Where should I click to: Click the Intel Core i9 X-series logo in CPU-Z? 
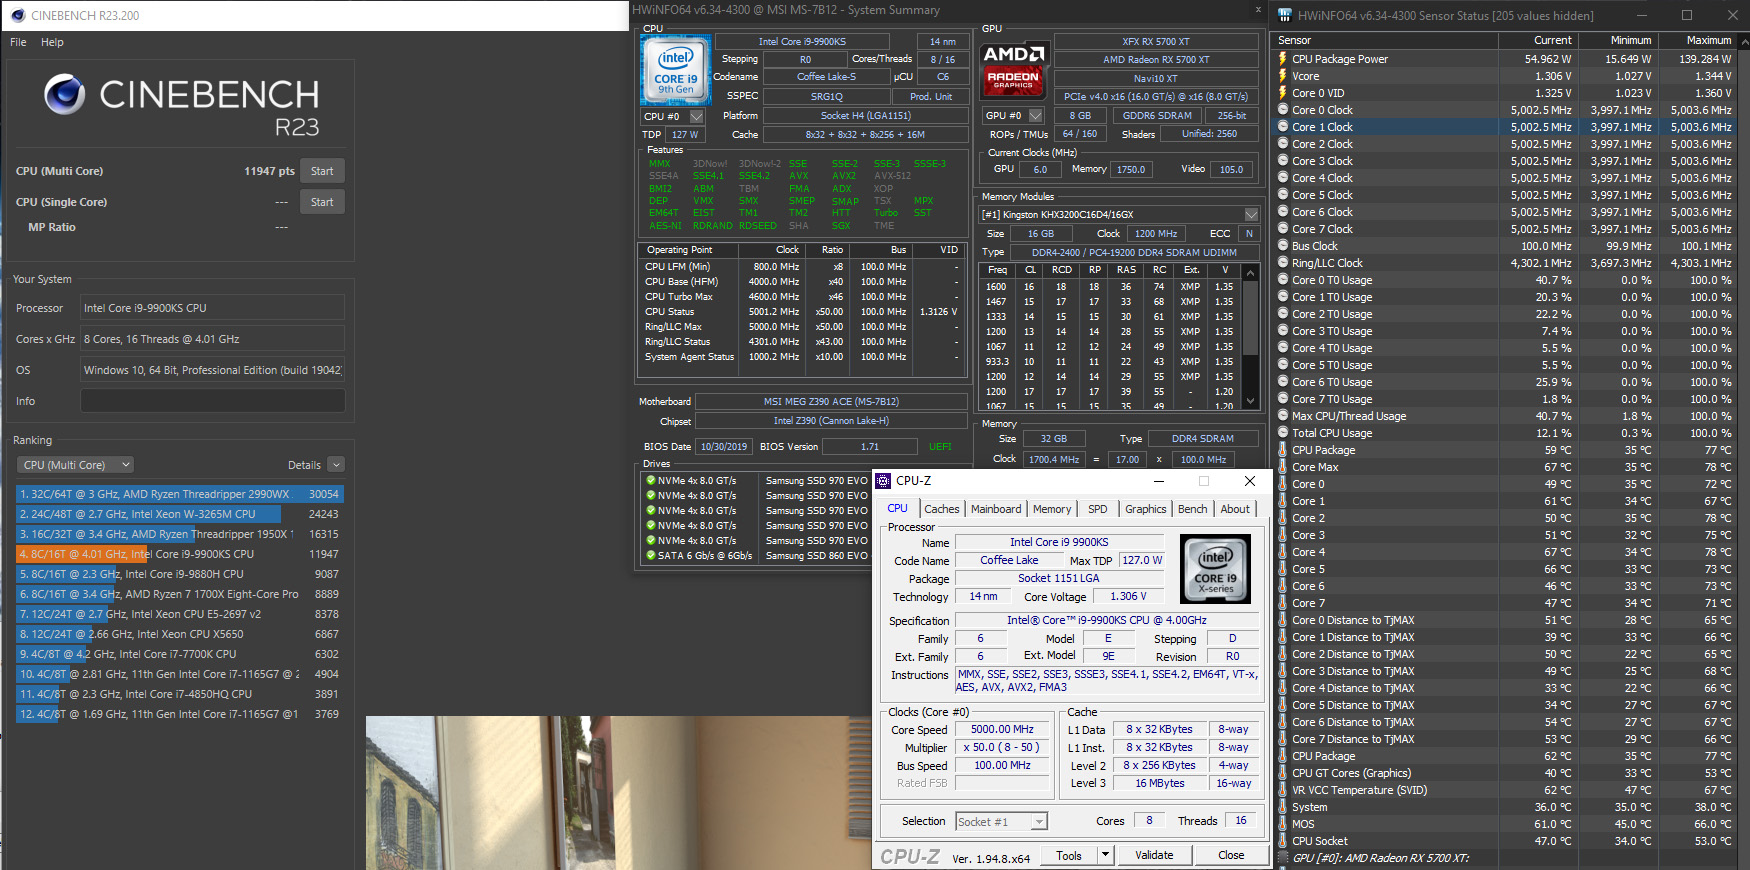1216,569
